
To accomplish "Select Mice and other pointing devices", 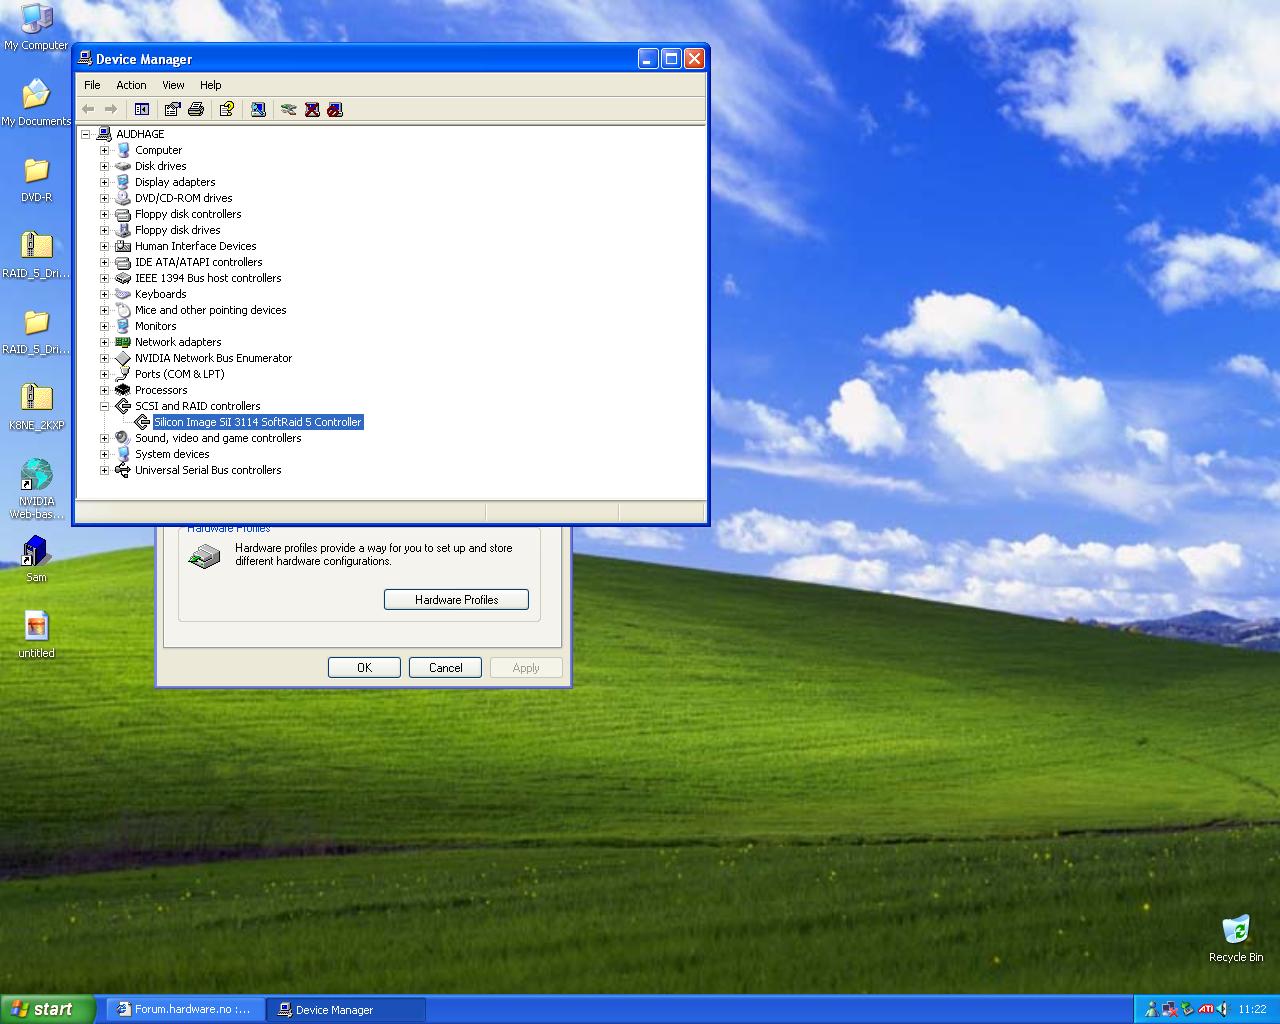I will [x=210, y=310].
